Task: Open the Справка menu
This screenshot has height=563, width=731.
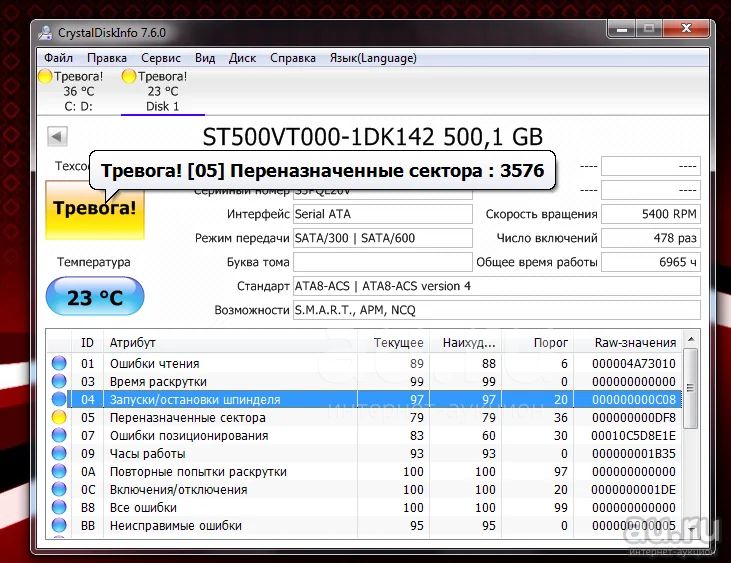Action: [293, 58]
